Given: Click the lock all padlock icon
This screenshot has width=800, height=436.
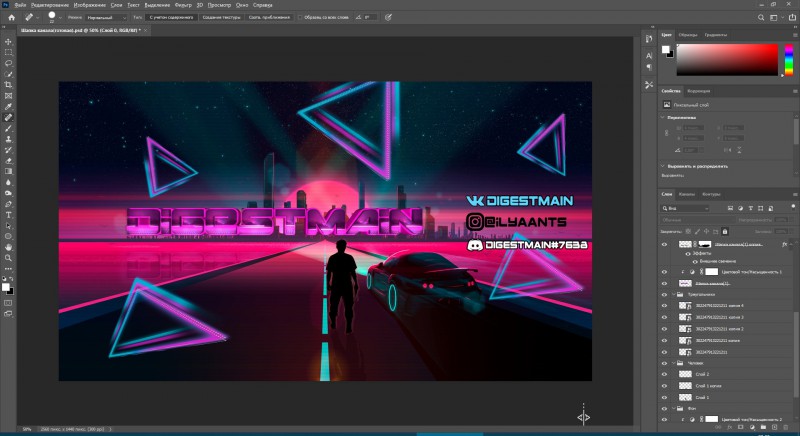Looking at the screenshot, I should click(725, 232).
